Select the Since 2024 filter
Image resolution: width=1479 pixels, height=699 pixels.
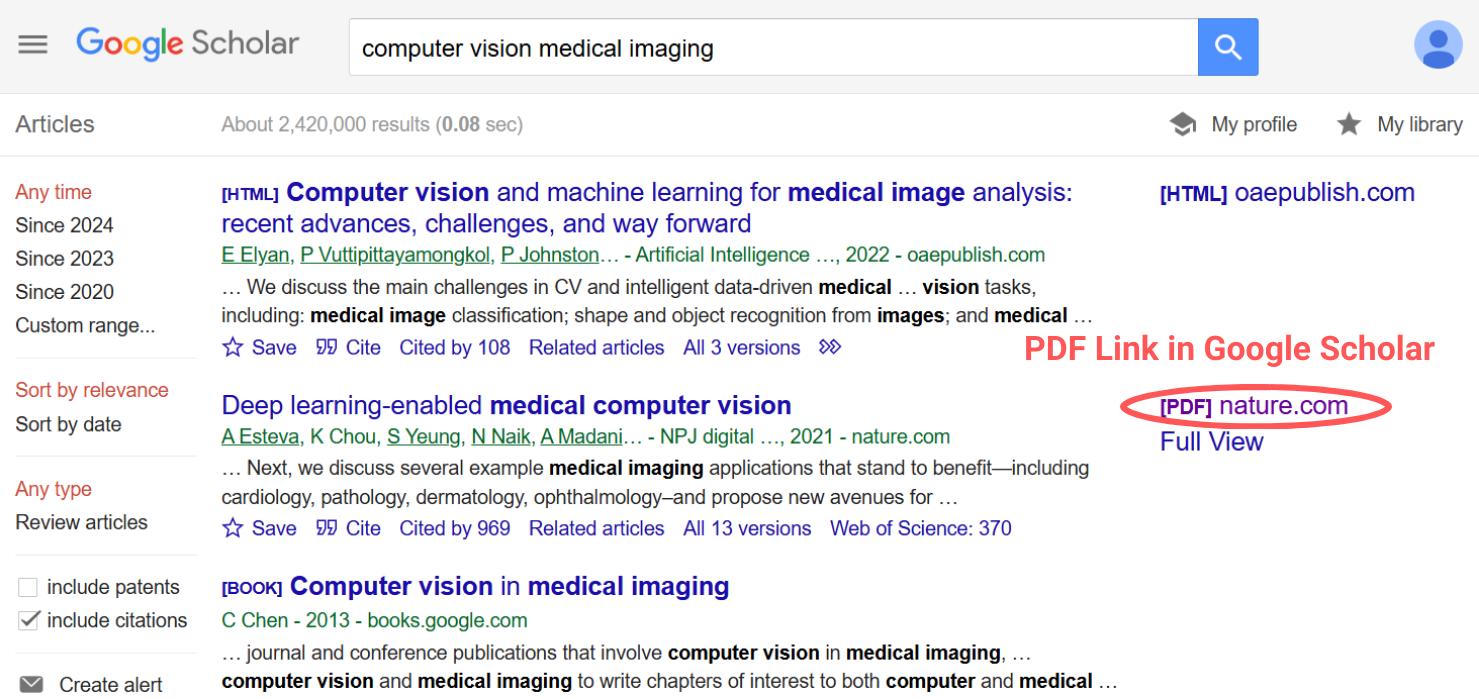[x=64, y=225]
